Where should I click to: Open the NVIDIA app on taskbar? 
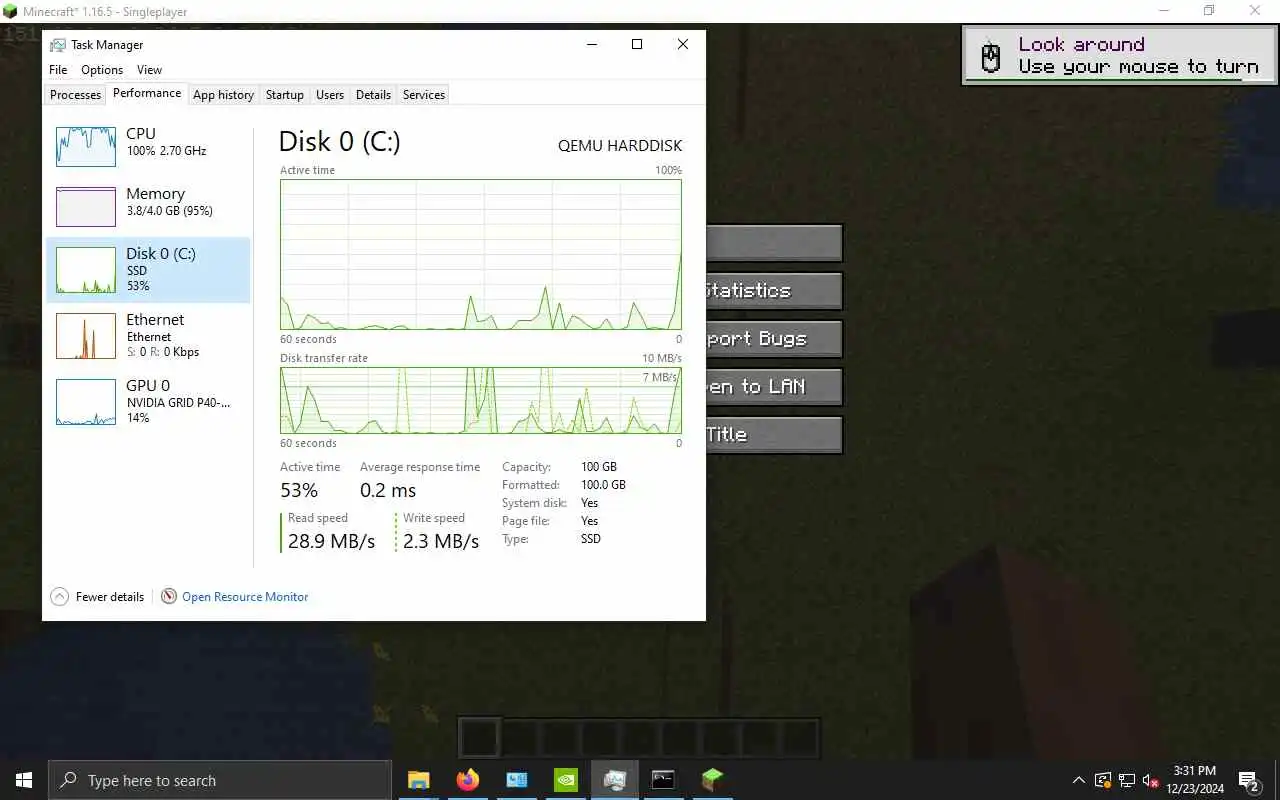[565, 780]
